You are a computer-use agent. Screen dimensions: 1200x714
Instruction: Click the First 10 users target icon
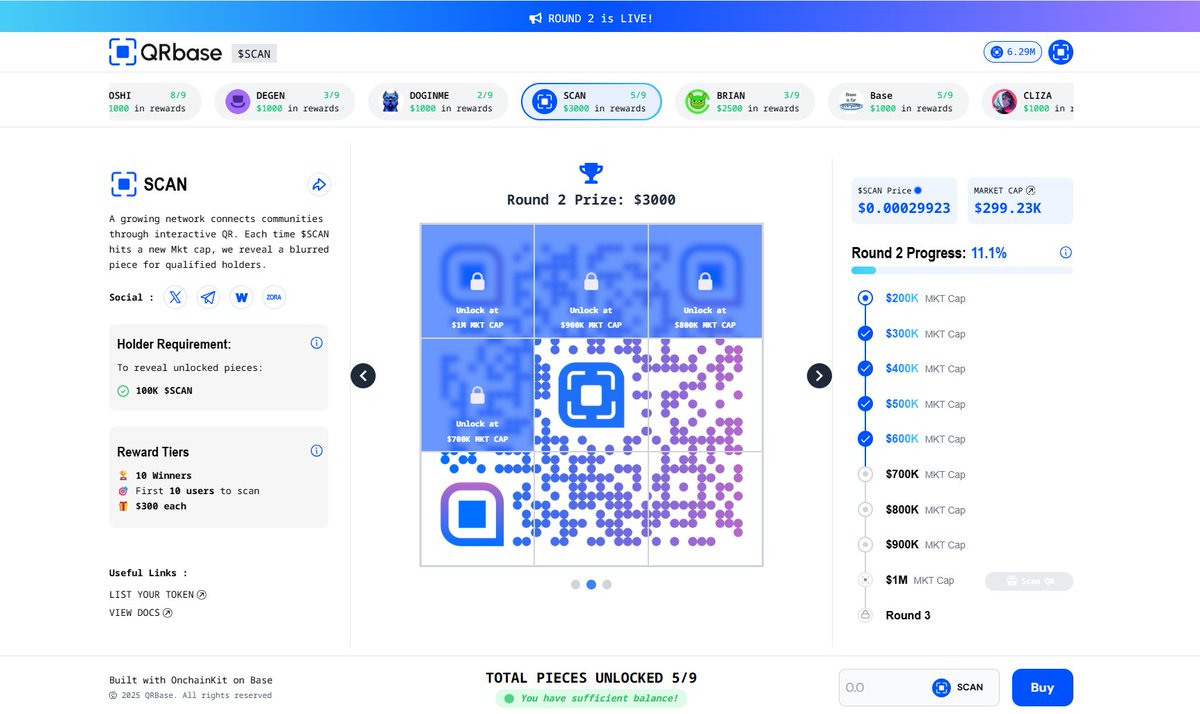click(x=123, y=491)
